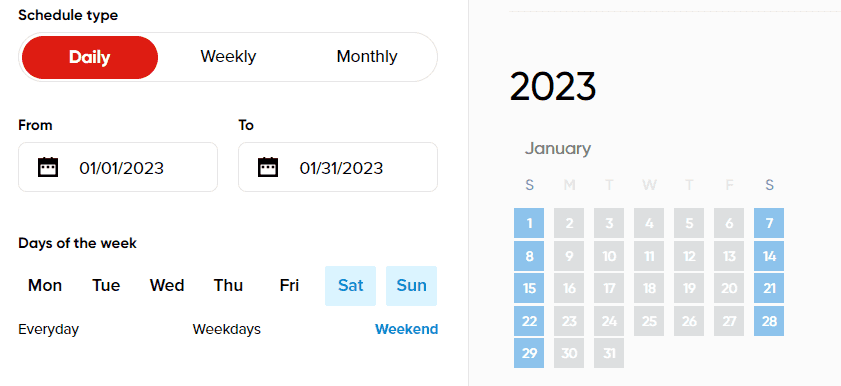Click the Weekend preset link
The image size is (841, 386).
[407, 329]
